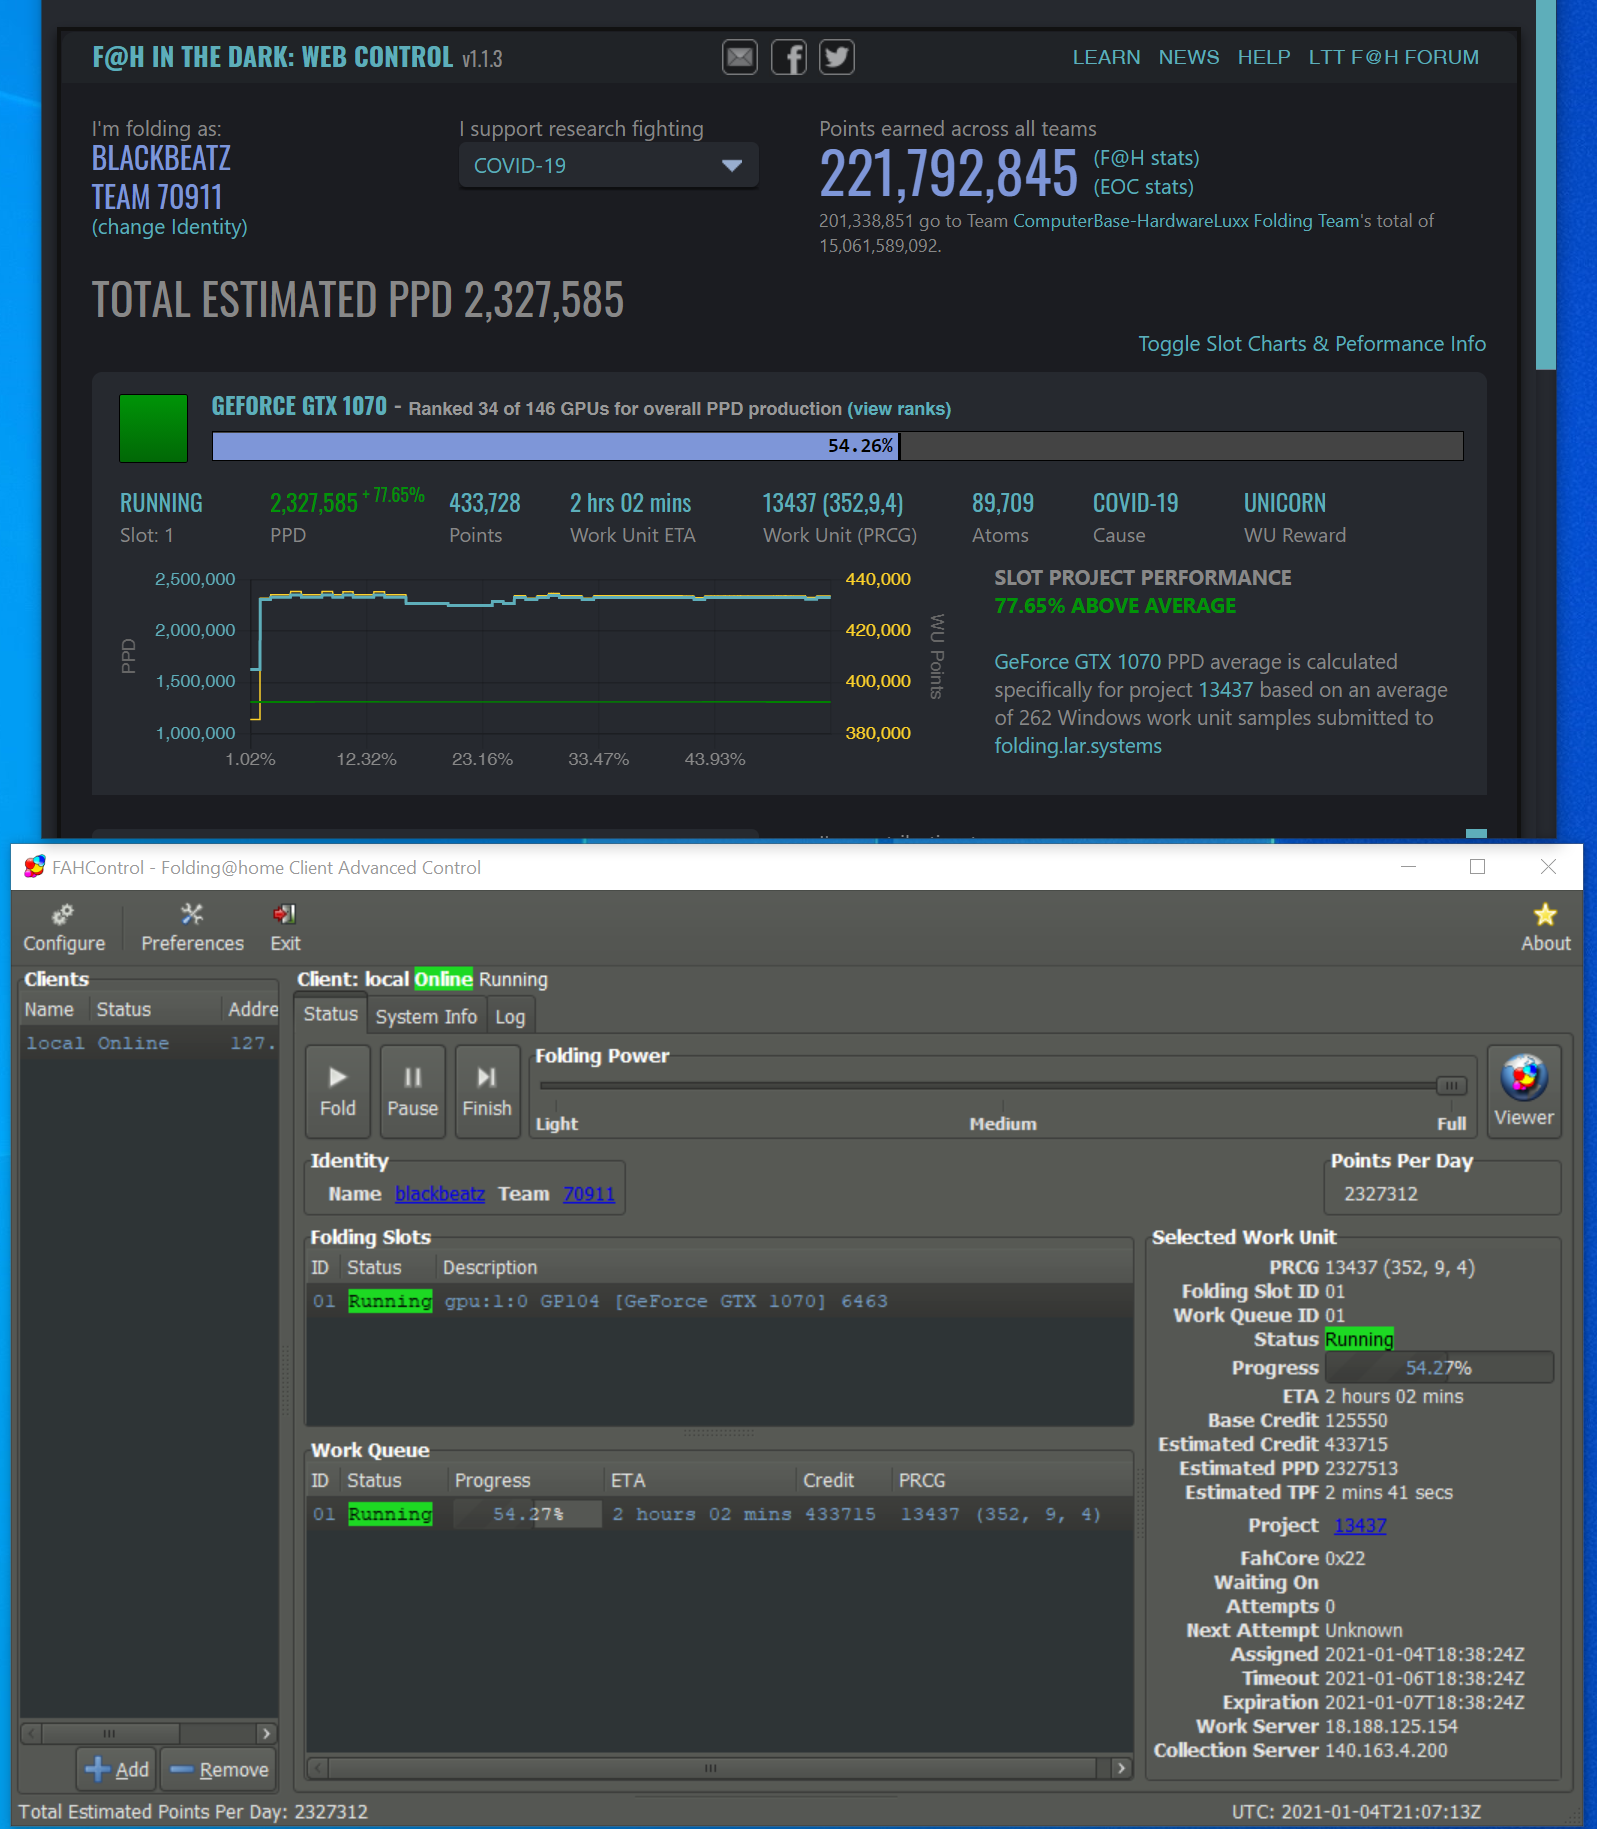
Task: Click the Points Per Day 2327312 field
Action: [x=1442, y=1193]
